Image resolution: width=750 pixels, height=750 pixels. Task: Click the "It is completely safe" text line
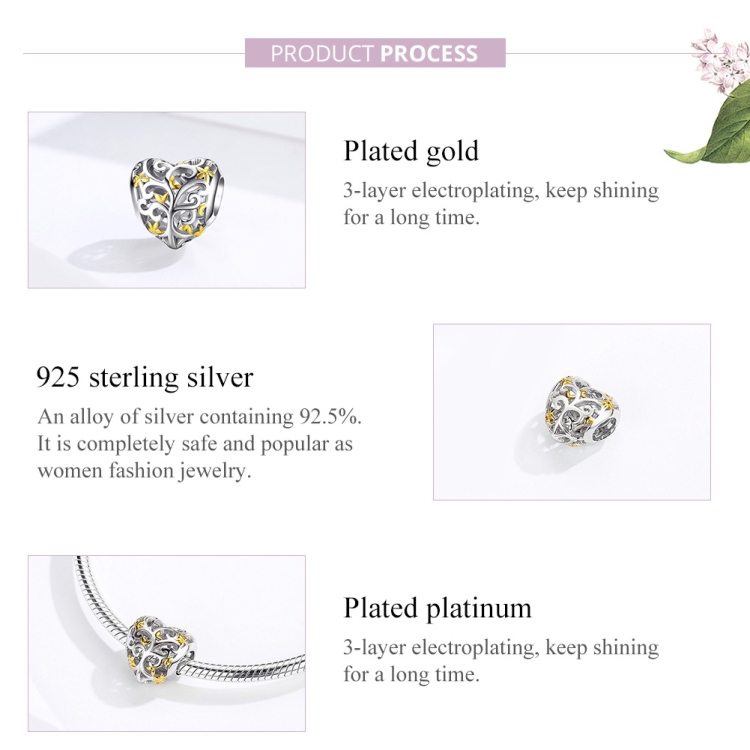pos(195,443)
